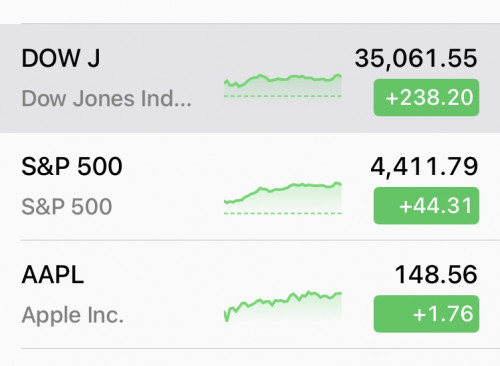View the Dow Jones sparkline chart
The width and height of the screenshot is (500, 366).
pos(283,86)
